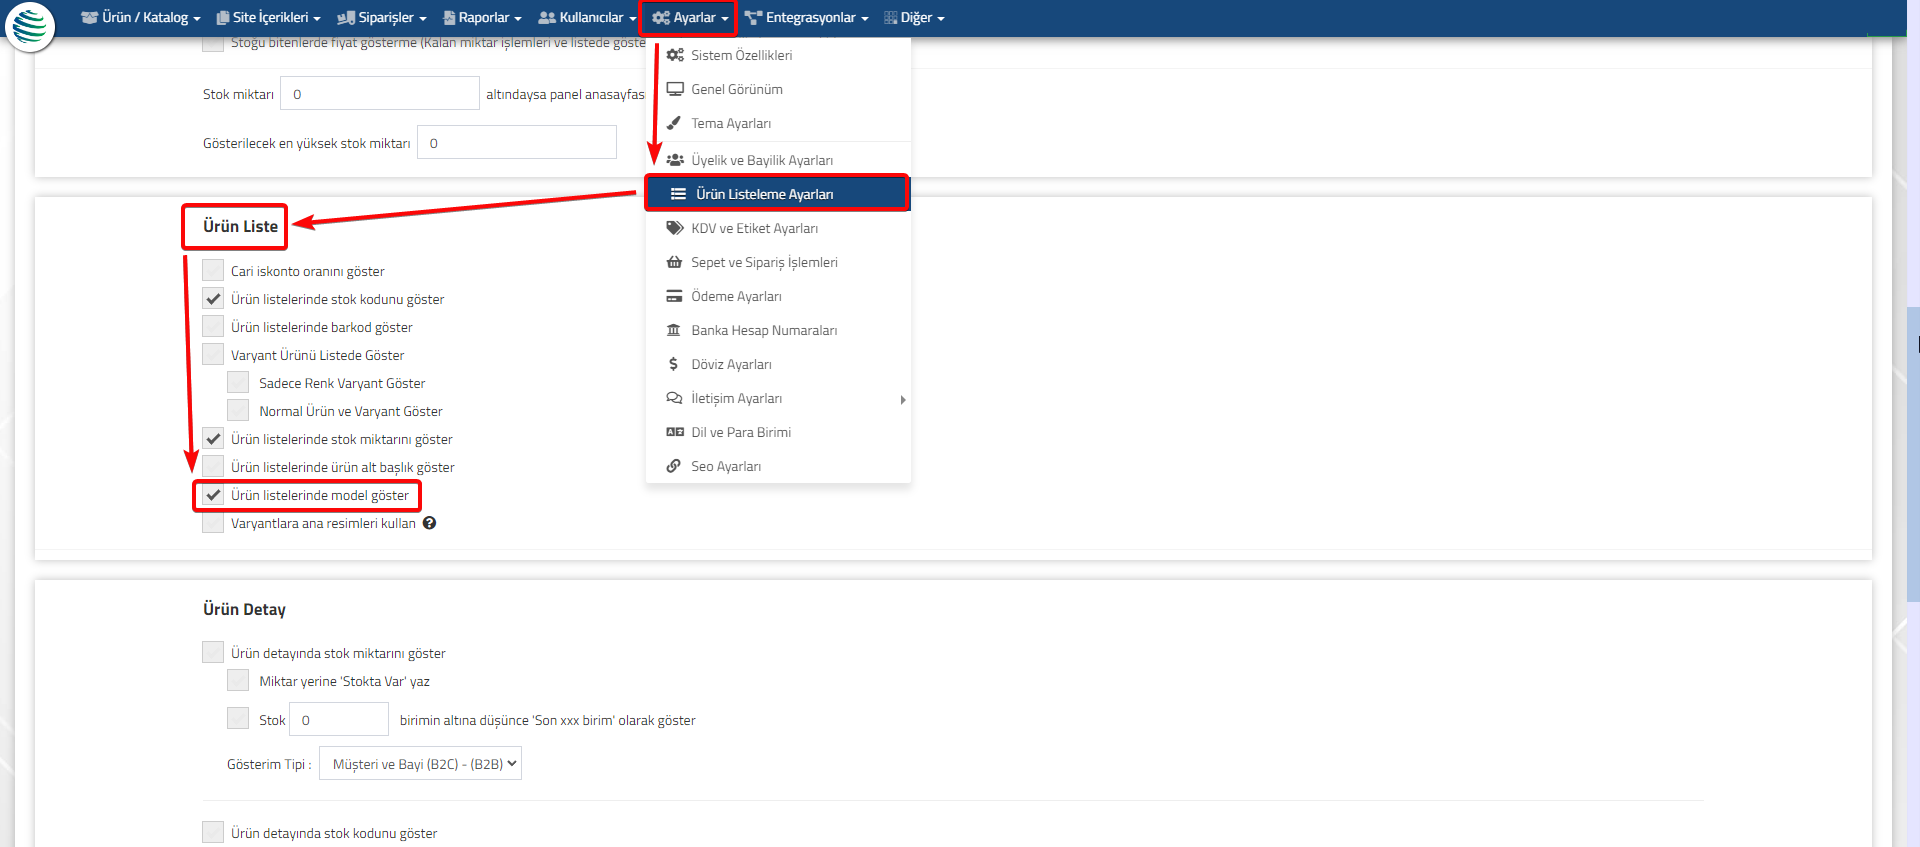The image size is (1920, 847).
Task: Click the Sepet ve Sipariş basket icon
Action: 674,262
